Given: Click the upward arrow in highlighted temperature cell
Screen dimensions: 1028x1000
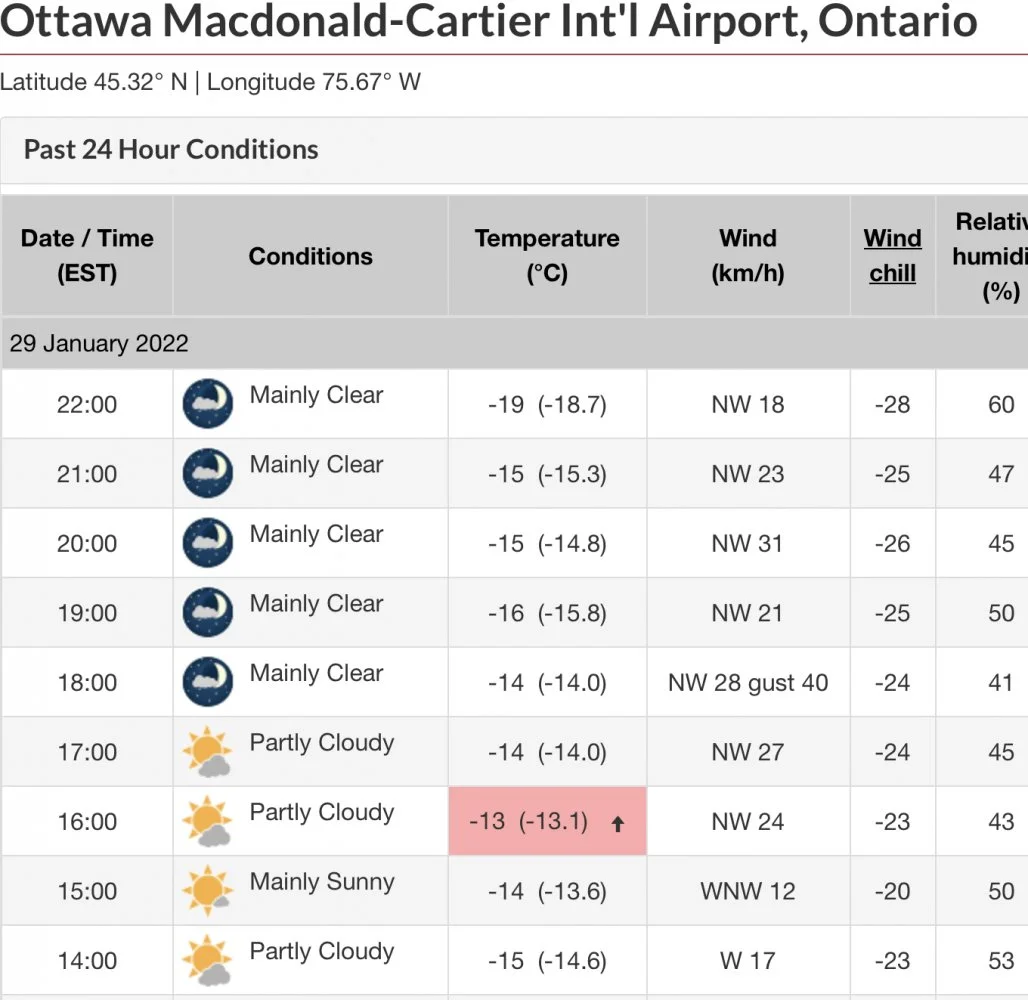Looking at the screenshot, I should coord(618,824).
